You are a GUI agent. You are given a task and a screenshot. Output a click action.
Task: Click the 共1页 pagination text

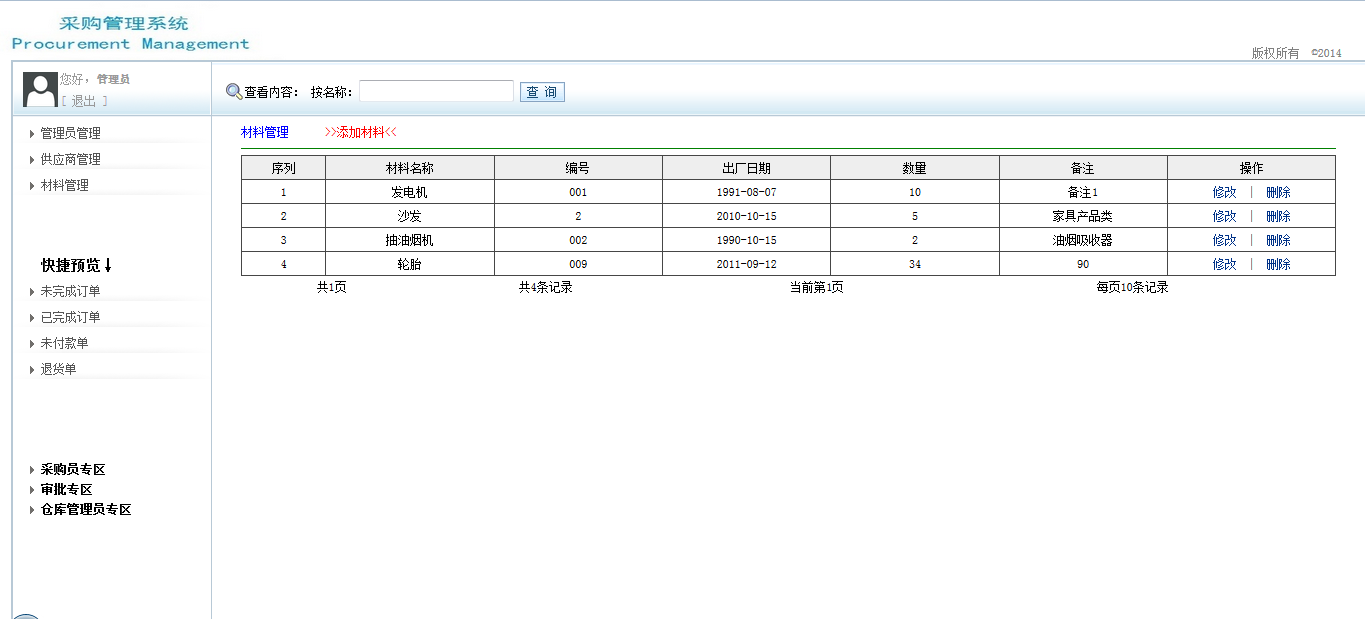coord(332,287)
